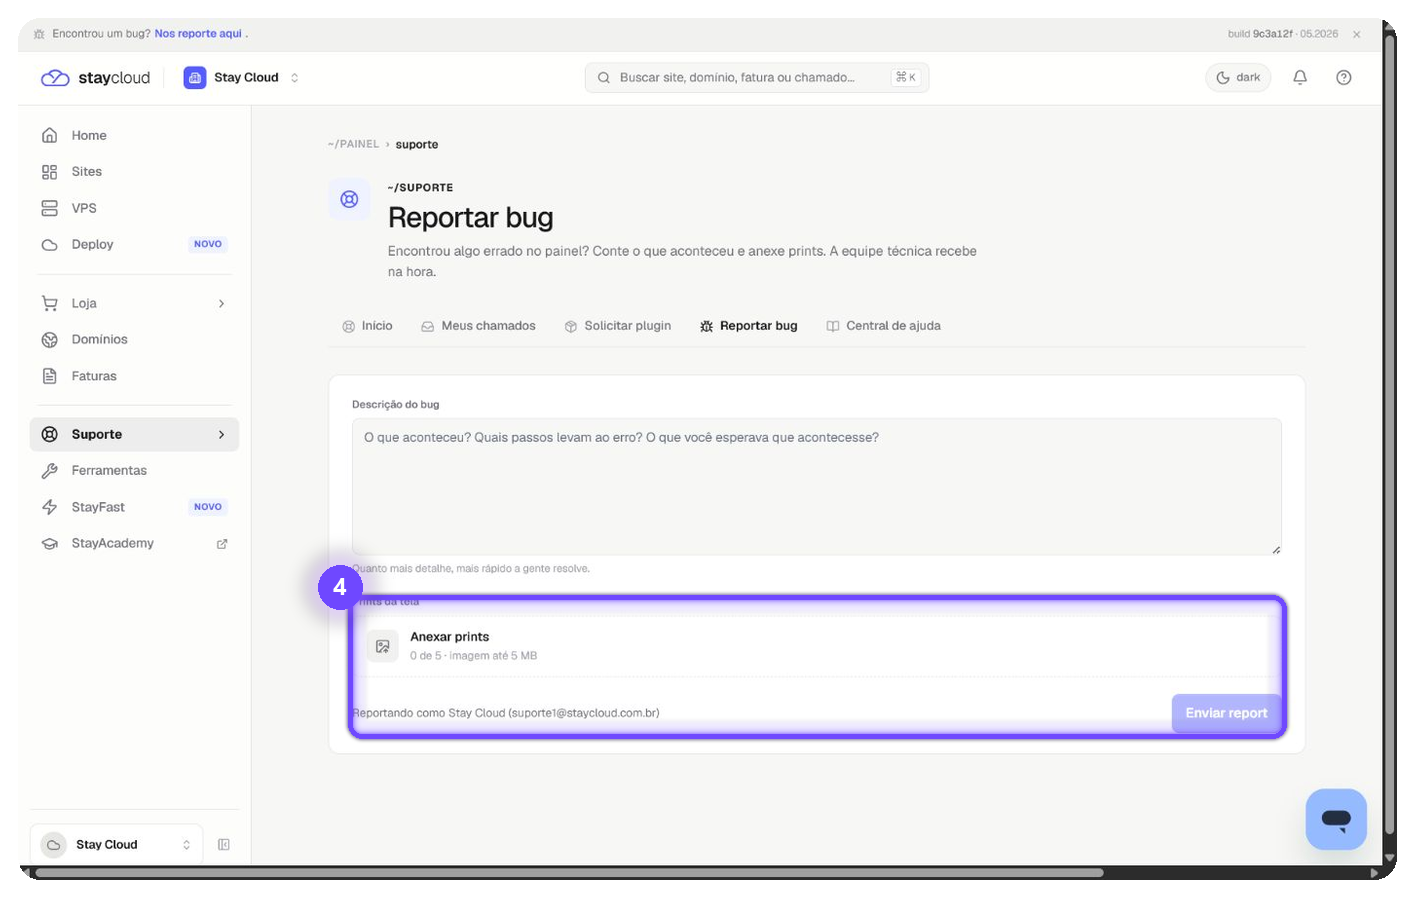1415x898 pixels.
Task: Open the Deploy section
Action: pyautogui.click(x=135, y=244)
